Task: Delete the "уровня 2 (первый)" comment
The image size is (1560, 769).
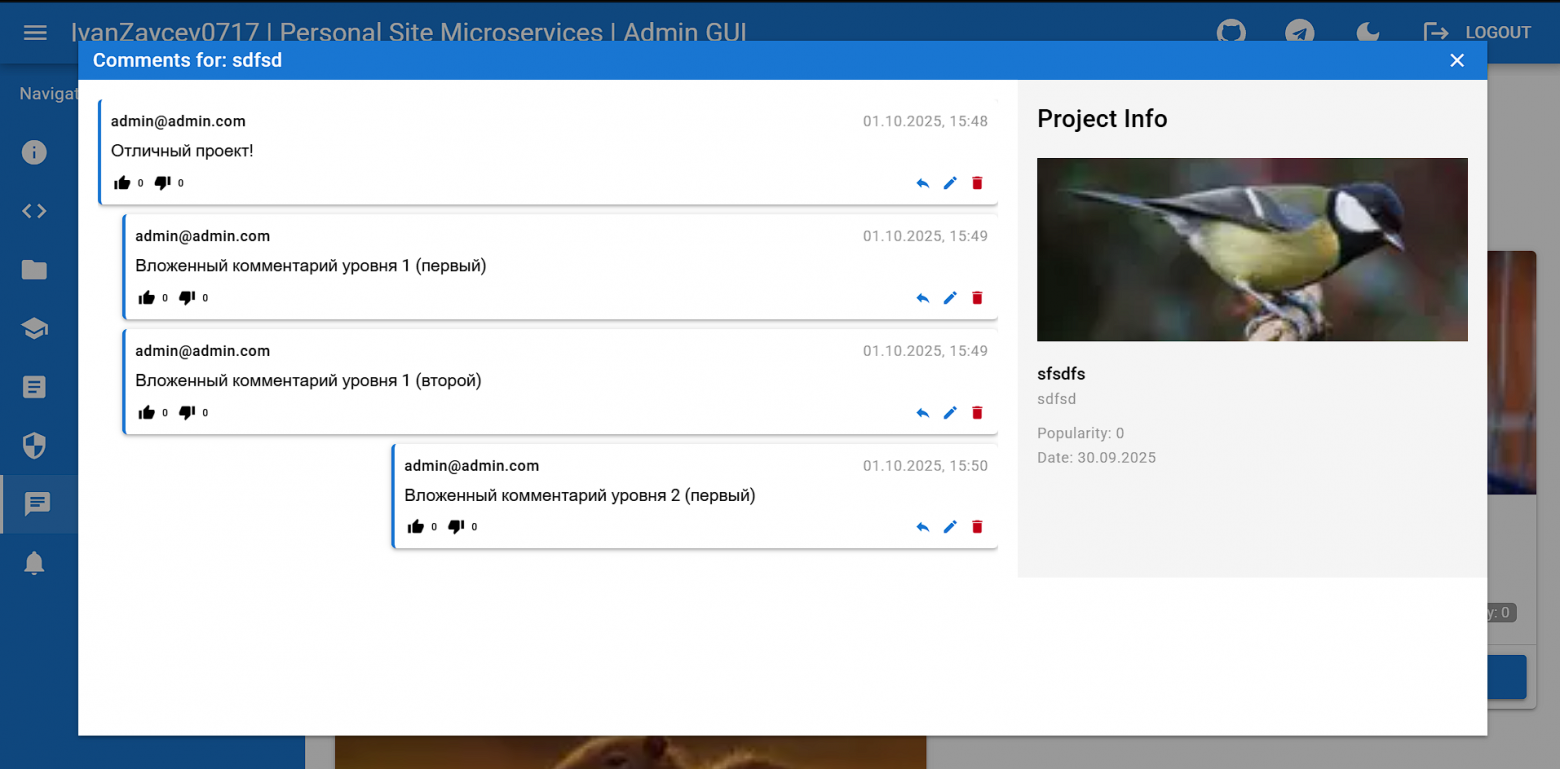Action: [978, 527]
